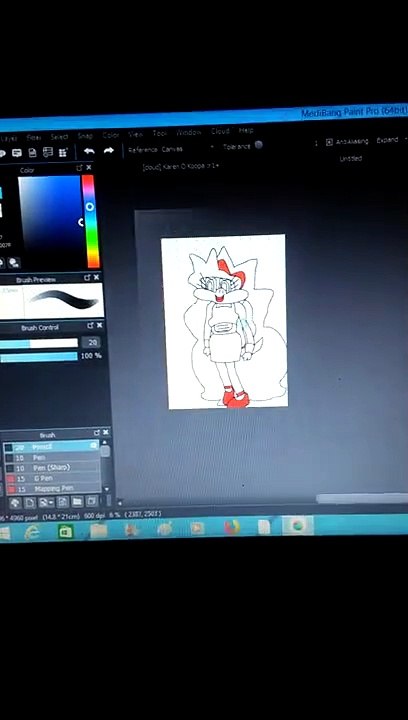Click the brush size slider
The image size is (408, 720).
39,343
